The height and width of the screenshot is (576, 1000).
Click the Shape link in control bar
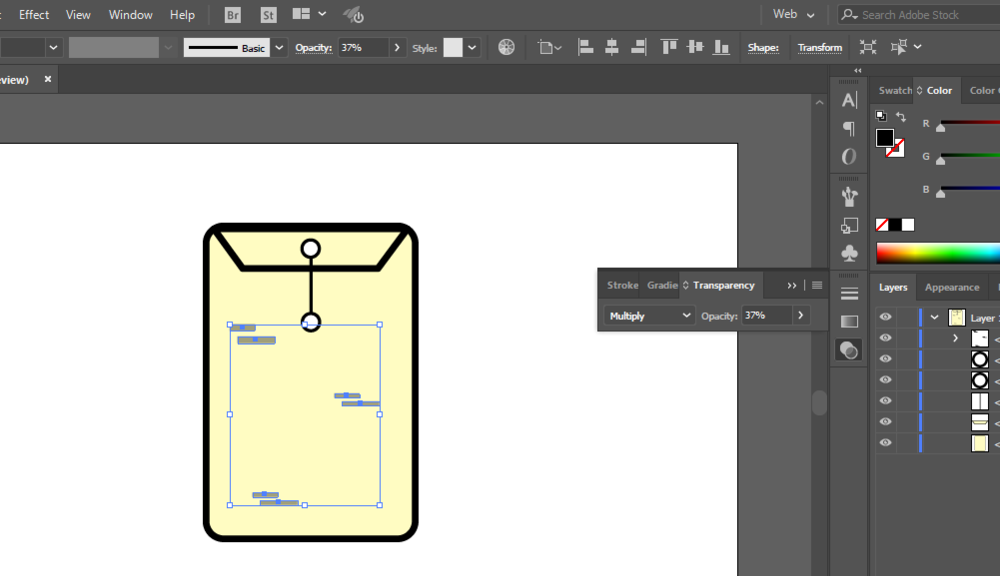tap(763, 47)
